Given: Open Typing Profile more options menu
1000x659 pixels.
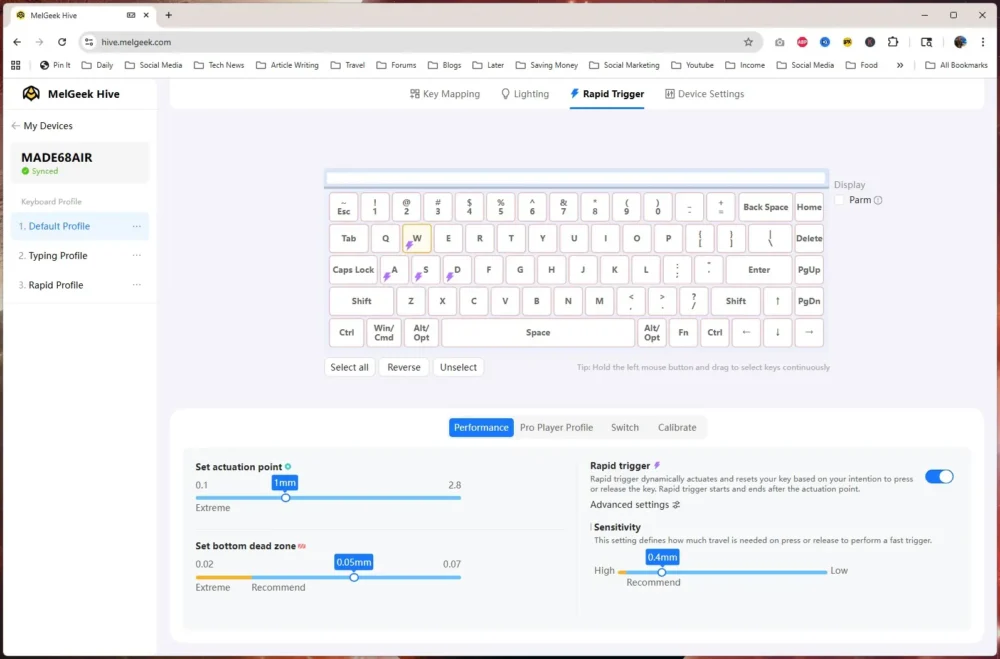Looking at the screenshot, I should 136,256.
